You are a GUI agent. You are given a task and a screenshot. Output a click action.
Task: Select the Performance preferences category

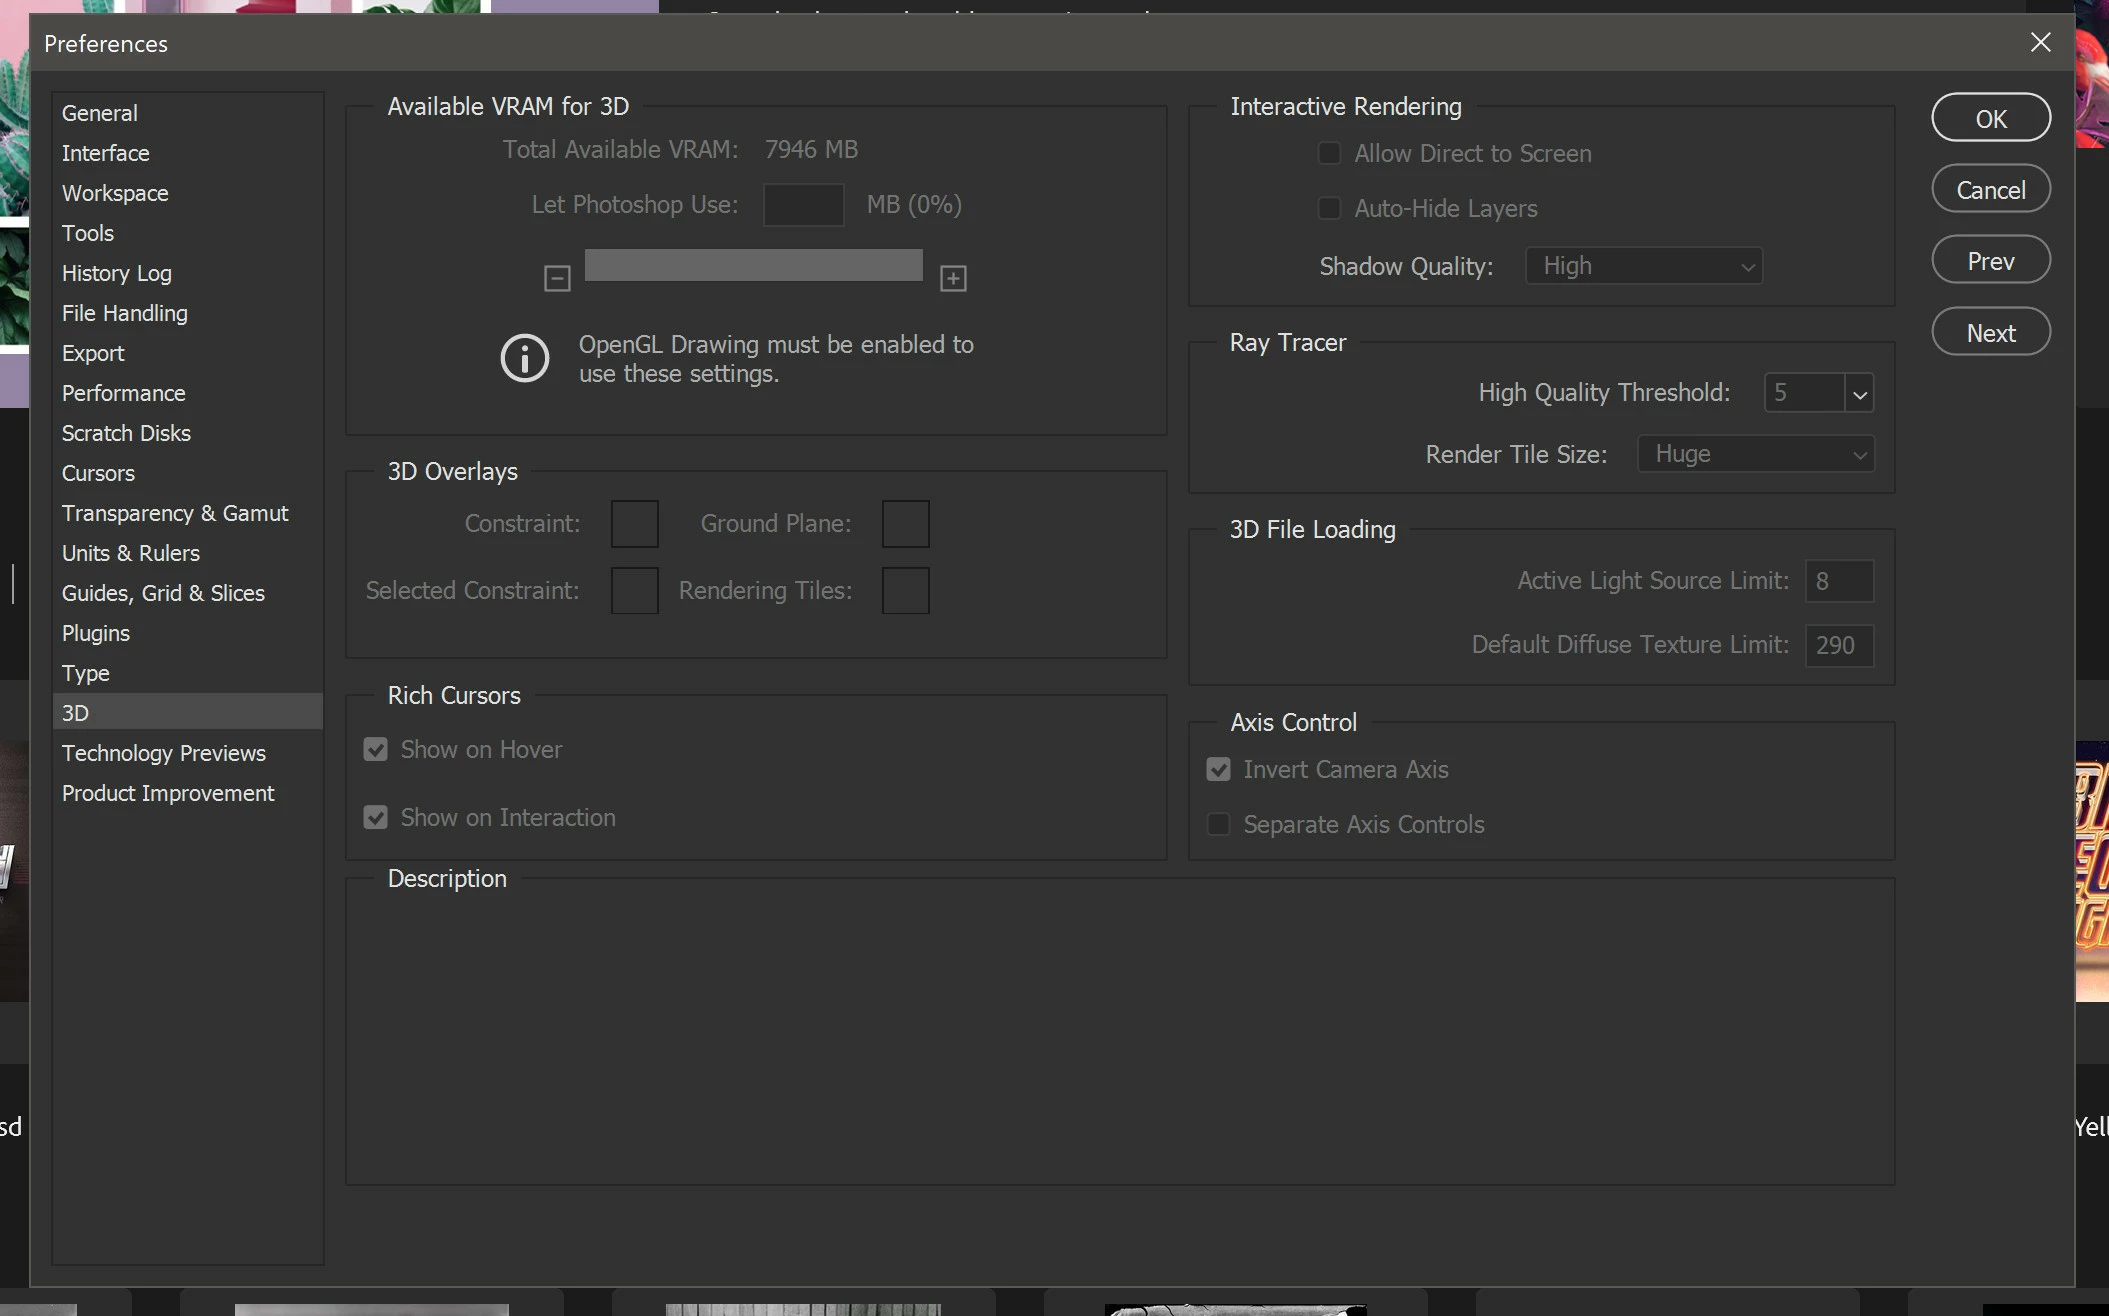(124, 393)
